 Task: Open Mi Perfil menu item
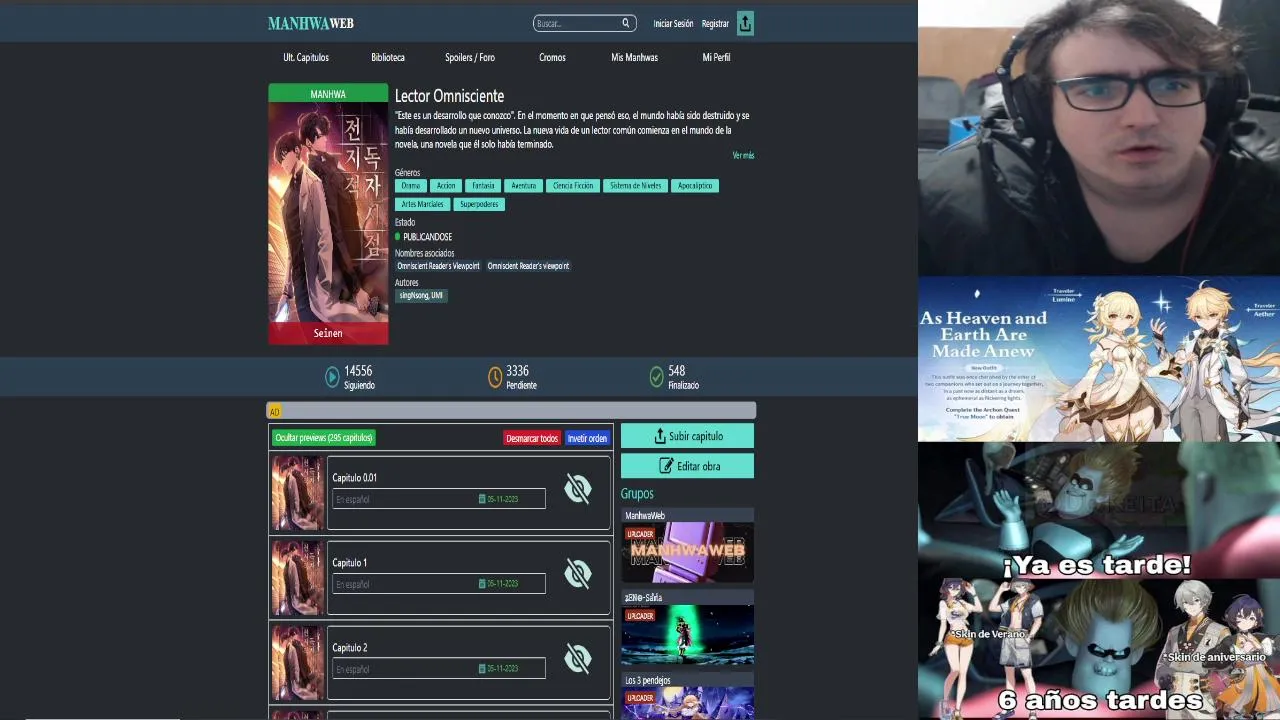(716, 57)
